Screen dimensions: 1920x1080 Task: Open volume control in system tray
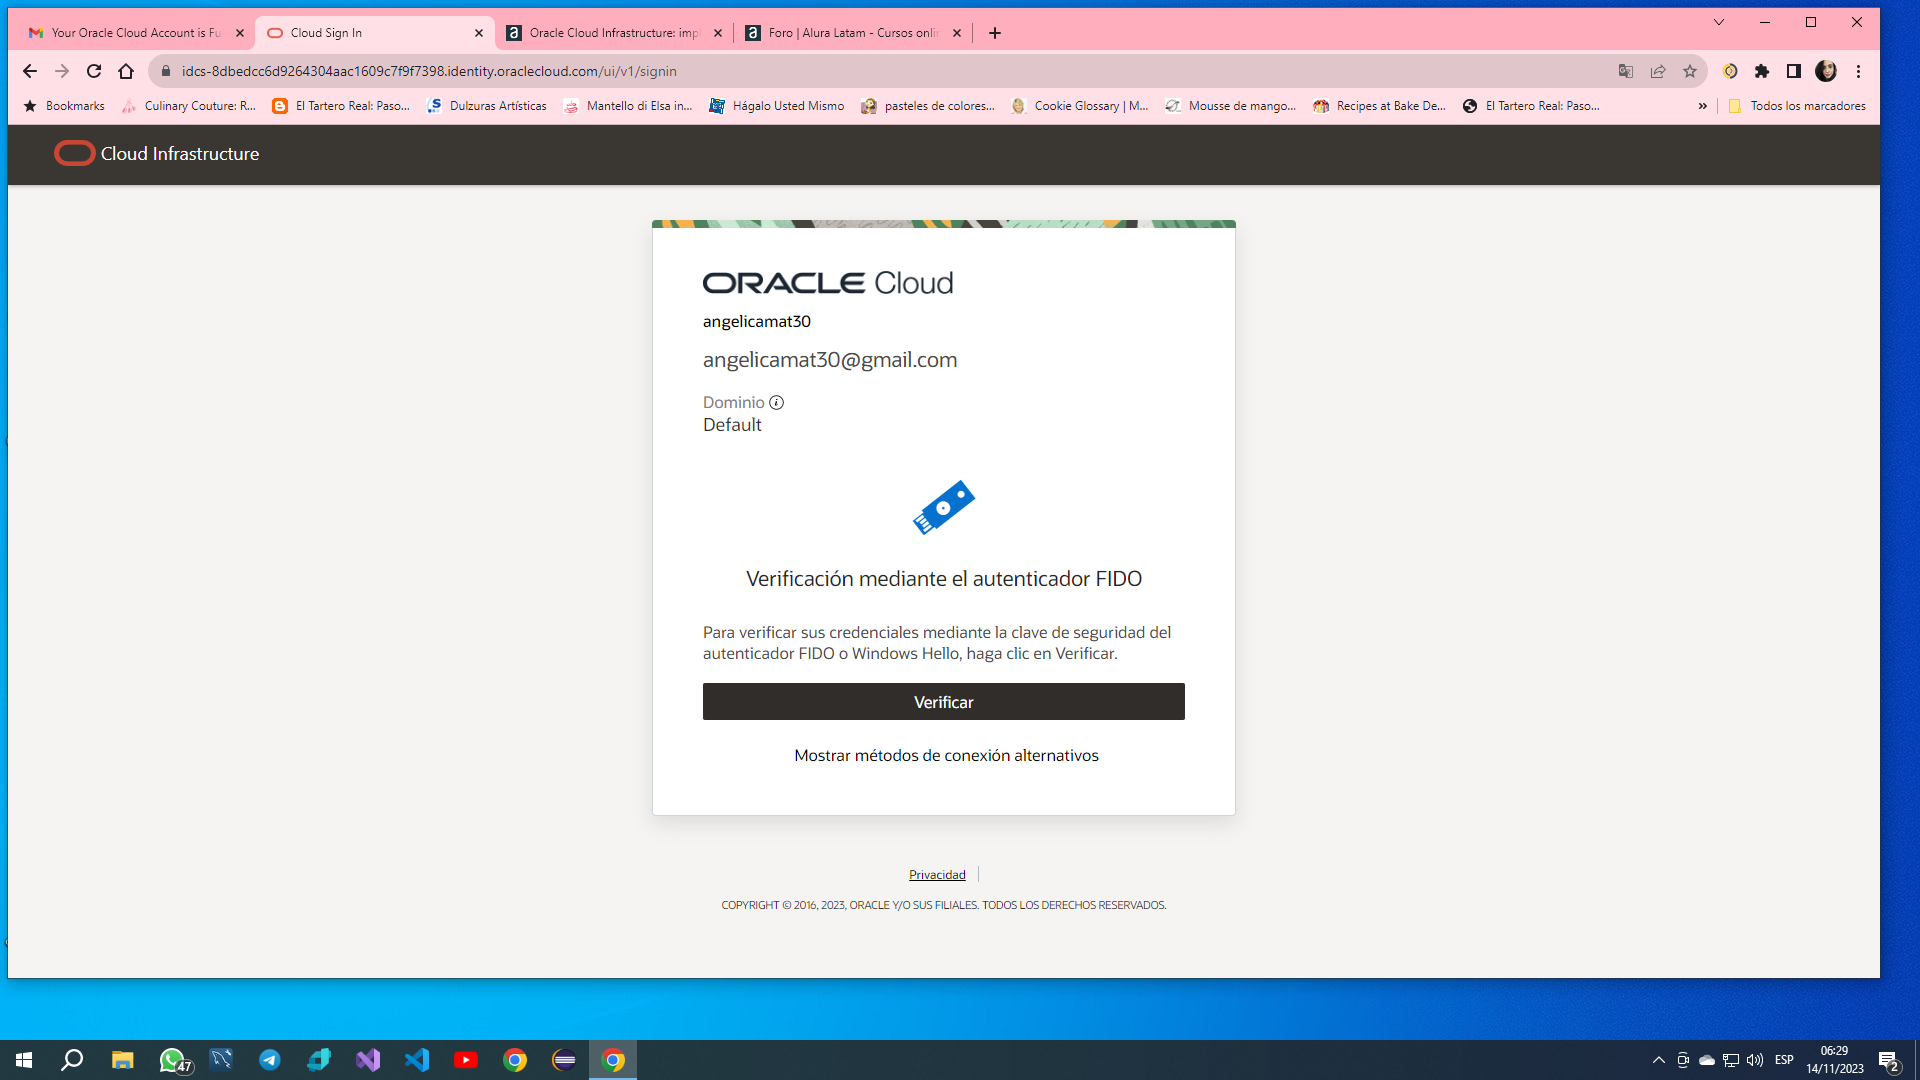coord(1755,1060)
